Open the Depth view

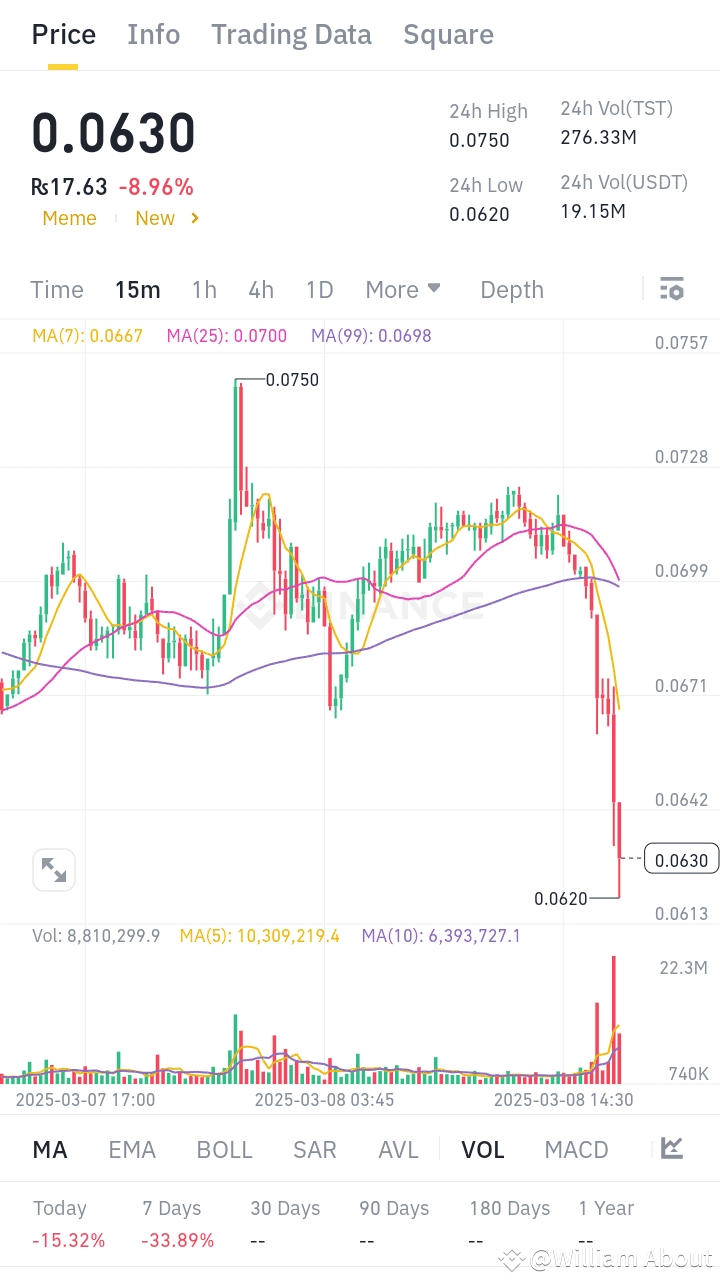coord(511,289)
